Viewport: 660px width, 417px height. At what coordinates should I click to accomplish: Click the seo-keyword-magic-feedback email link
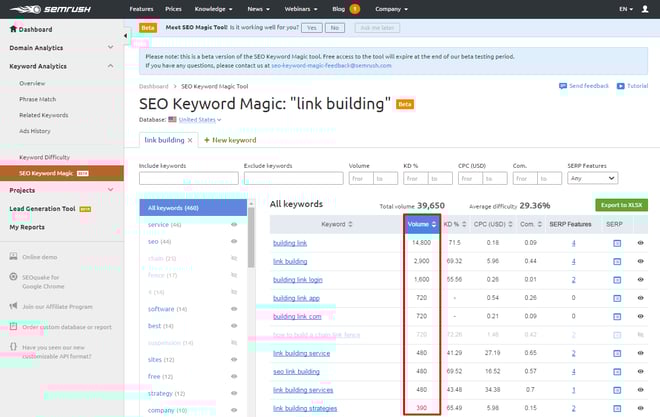click(x=331, y=66)
